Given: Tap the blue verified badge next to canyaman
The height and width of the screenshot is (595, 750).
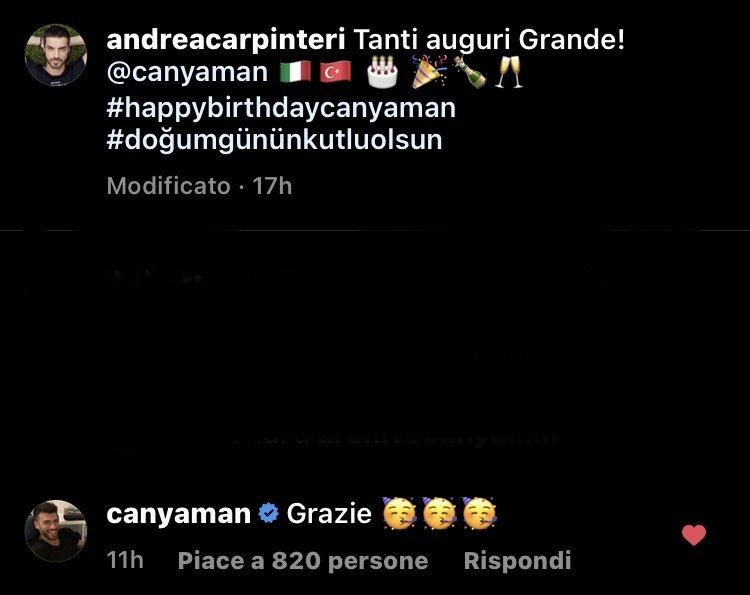Looking at the screenshot, I should pos(268,514).
